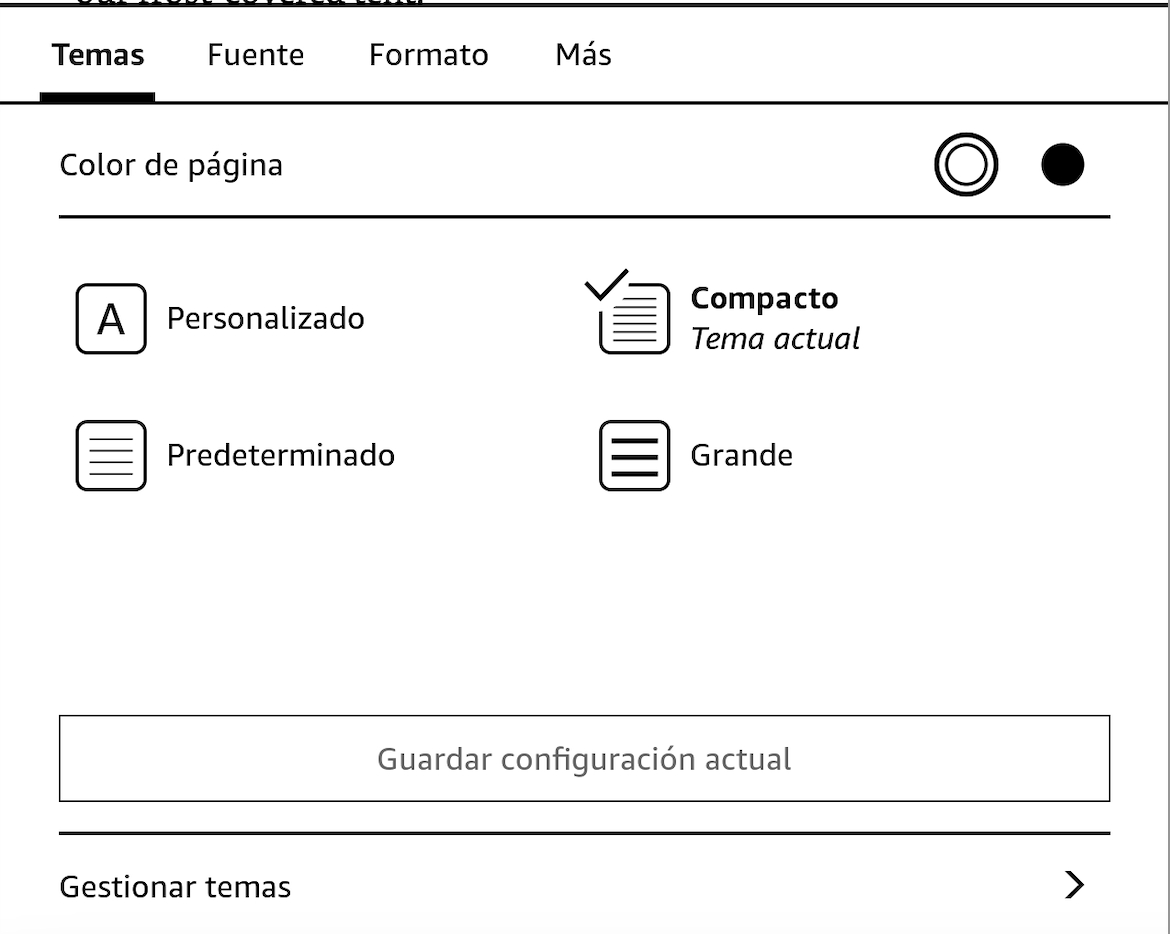Click the Grande theme bold-lines icon
This screenshot has height=934, width=1170.
tap(634, 456)
